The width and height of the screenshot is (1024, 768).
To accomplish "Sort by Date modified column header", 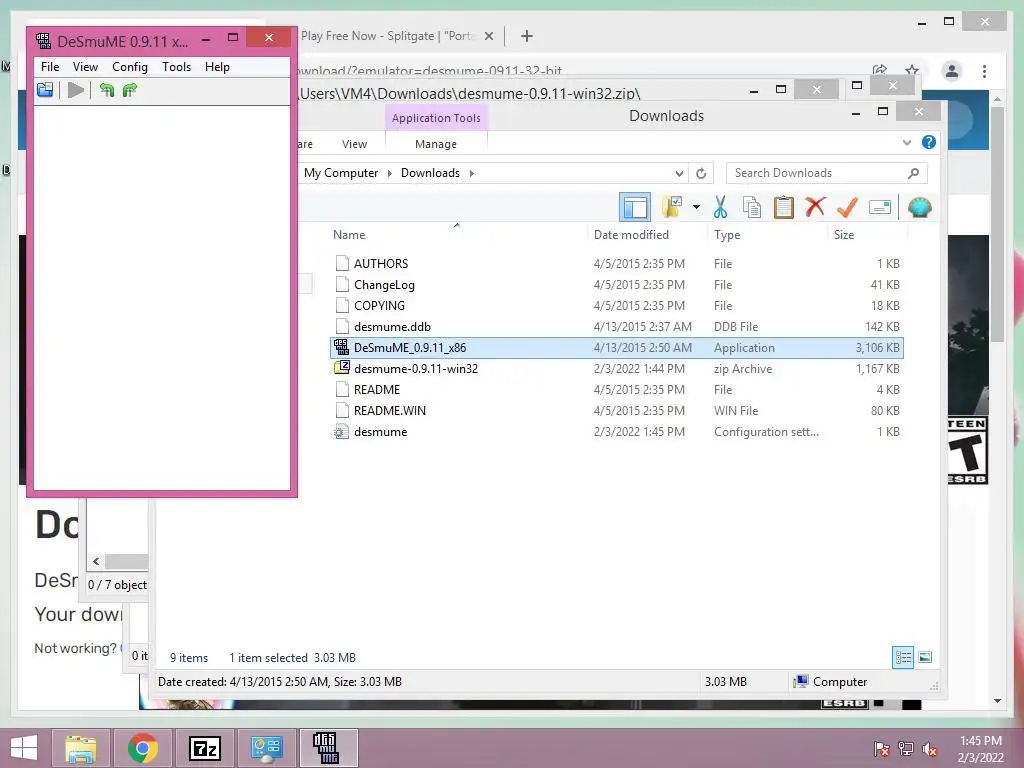I will 631,234.
